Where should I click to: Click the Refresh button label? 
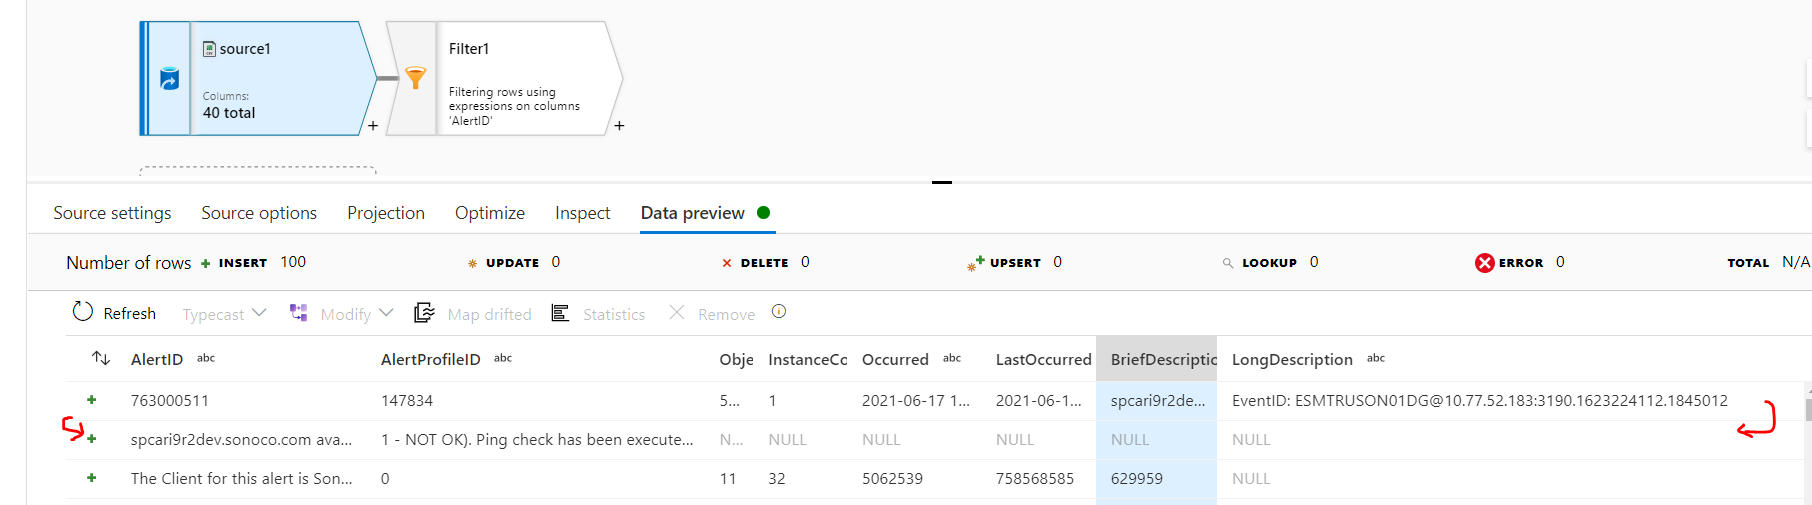click(130, 313)
